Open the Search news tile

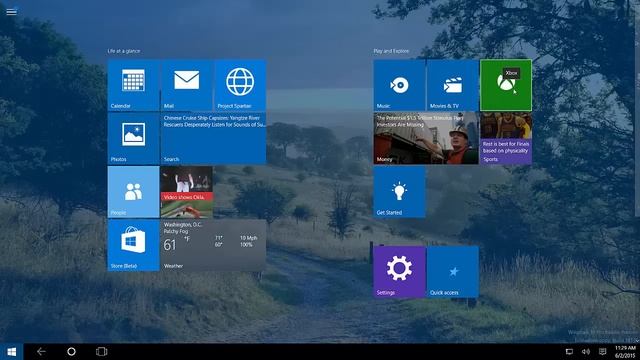(x=213, y=138)
